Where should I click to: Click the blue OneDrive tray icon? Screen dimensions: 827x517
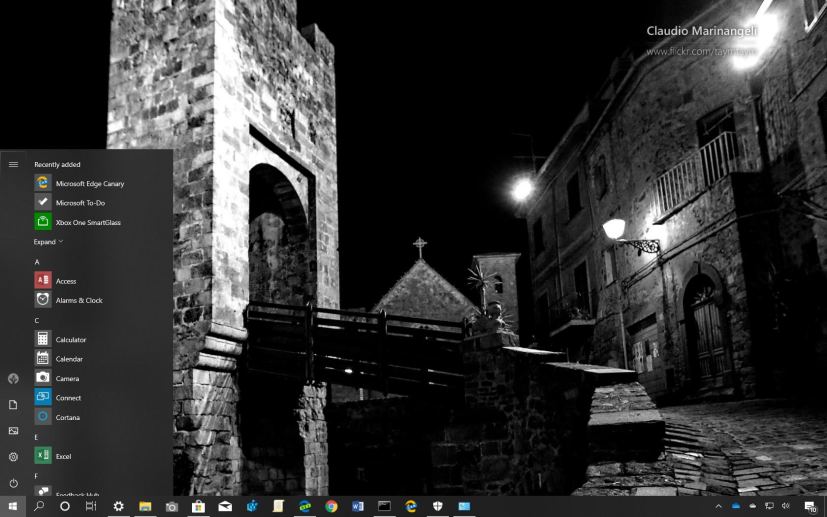tap(736, 506)
